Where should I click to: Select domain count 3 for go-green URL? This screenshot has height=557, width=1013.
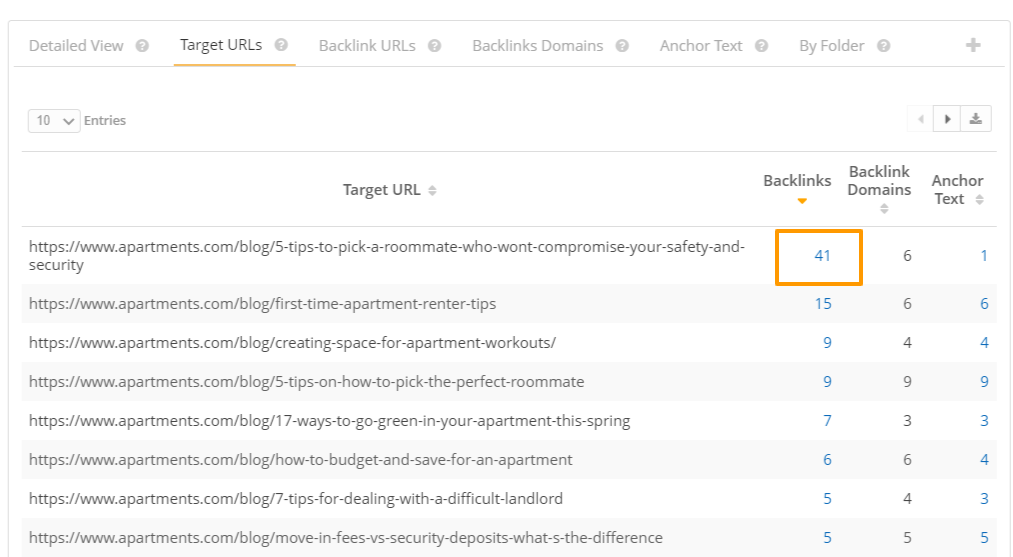pos(907,421)
